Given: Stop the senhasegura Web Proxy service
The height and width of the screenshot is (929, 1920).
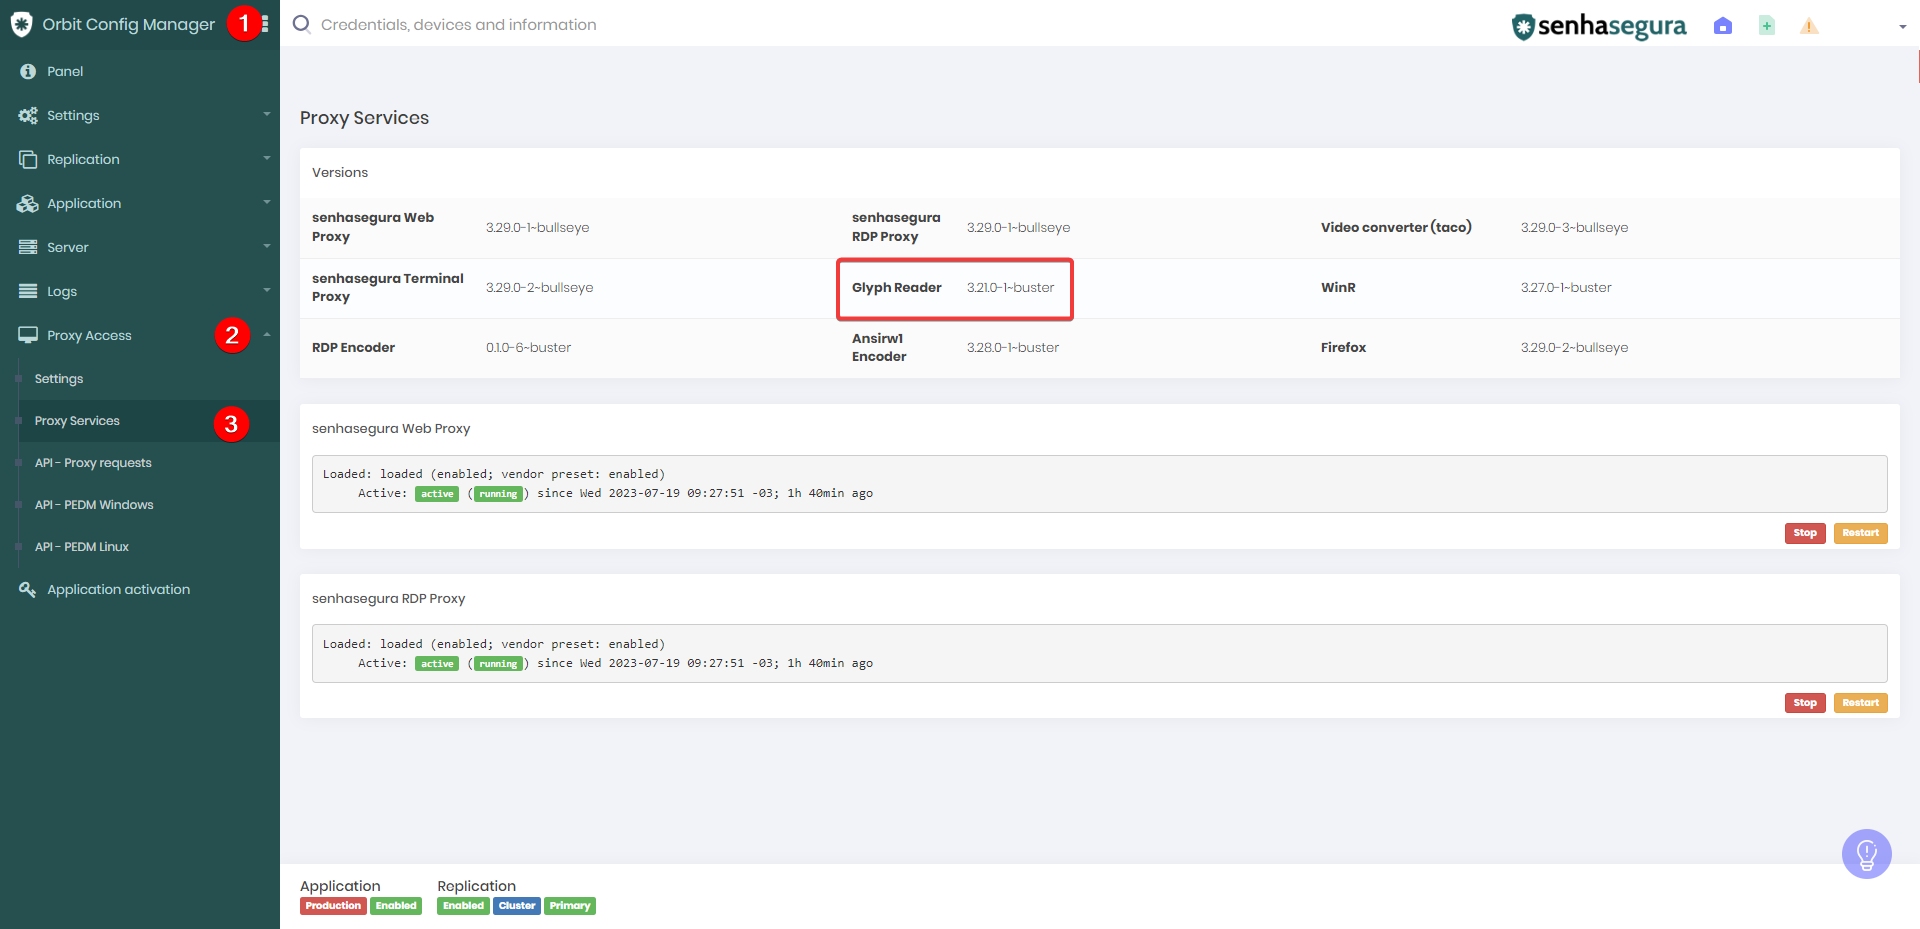Looking at the screenshot, I should coord(1805,533).
